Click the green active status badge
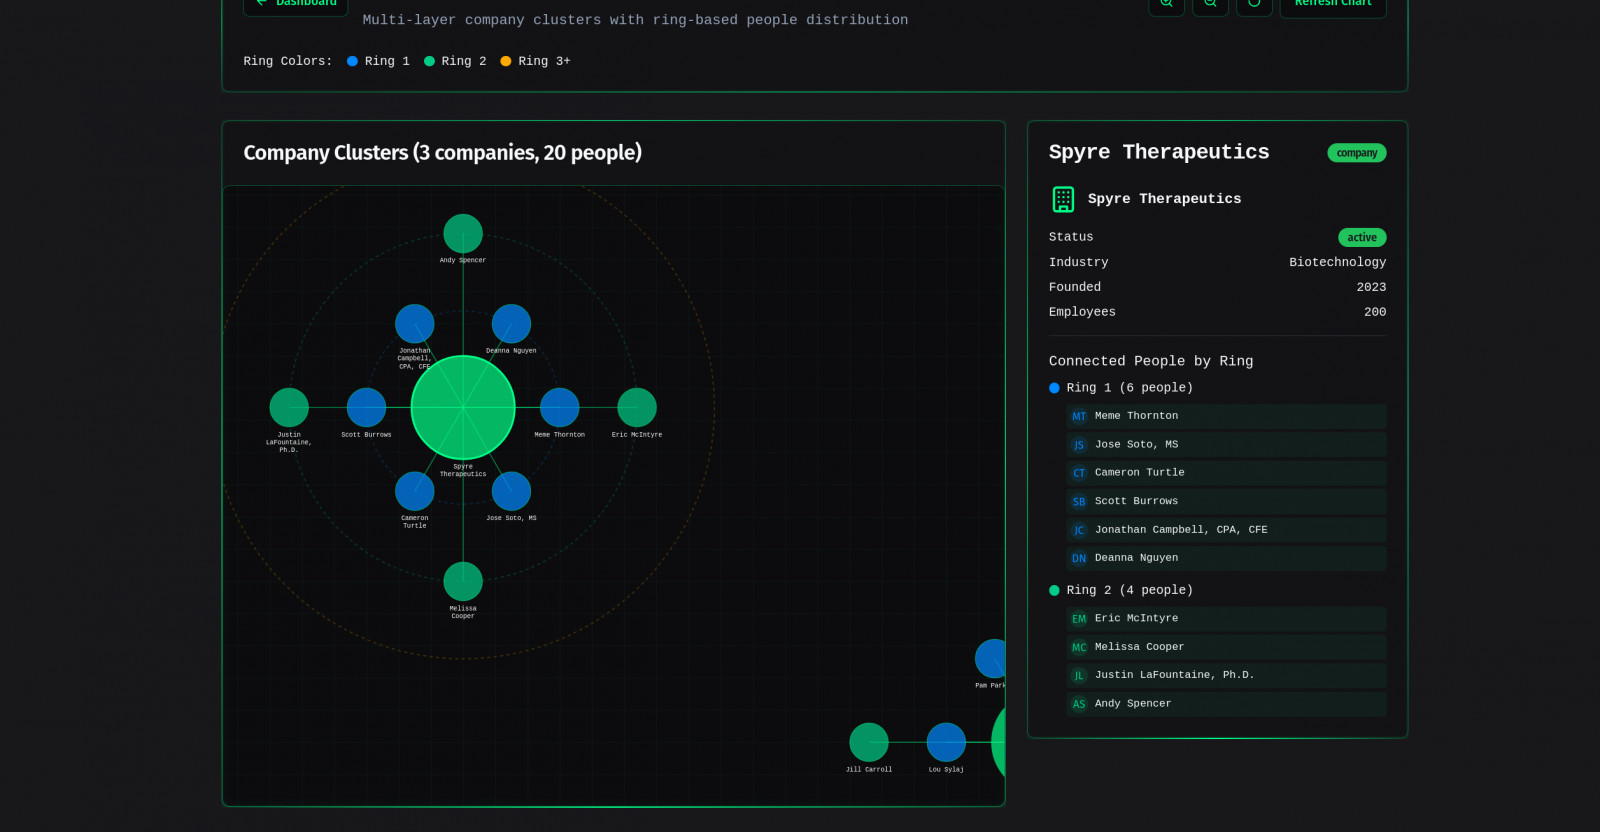This screenshot has height=832, width=1600. point(1361,238)
